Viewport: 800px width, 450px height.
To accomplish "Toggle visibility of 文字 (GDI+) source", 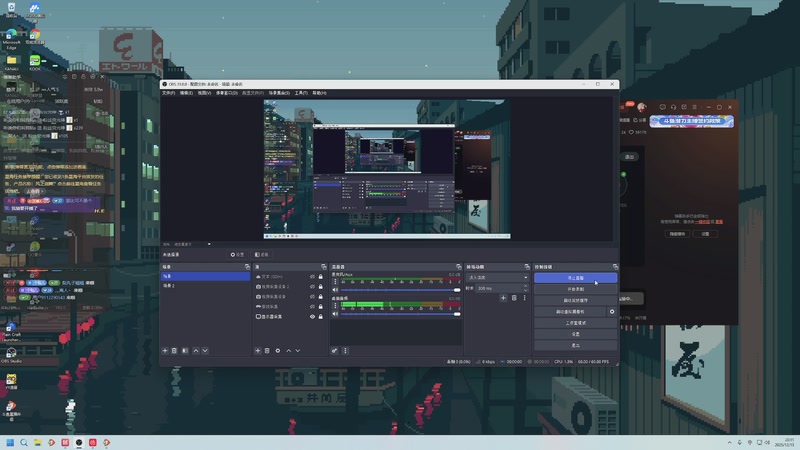I will pyautogui.click(x=312, y=277).
